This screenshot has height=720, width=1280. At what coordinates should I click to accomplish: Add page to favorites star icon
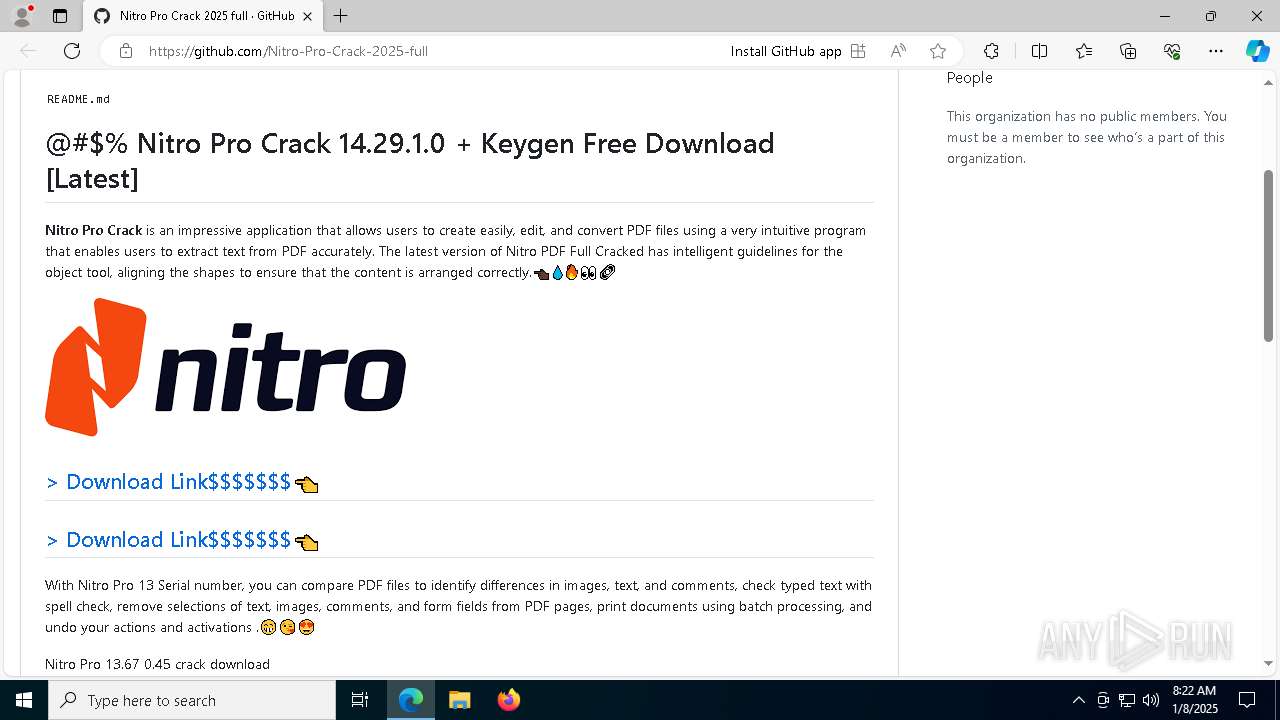[937, 51]
